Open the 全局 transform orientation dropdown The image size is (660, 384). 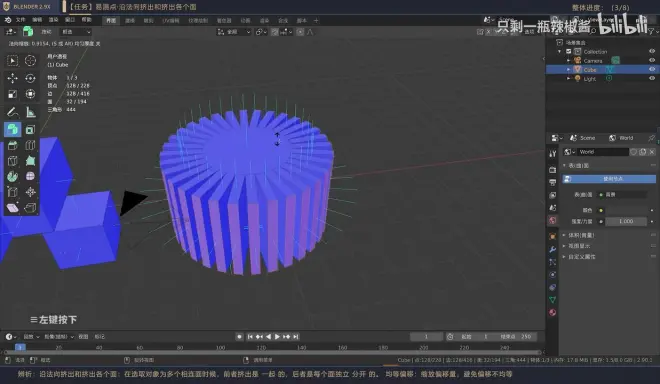pos(234,32)
